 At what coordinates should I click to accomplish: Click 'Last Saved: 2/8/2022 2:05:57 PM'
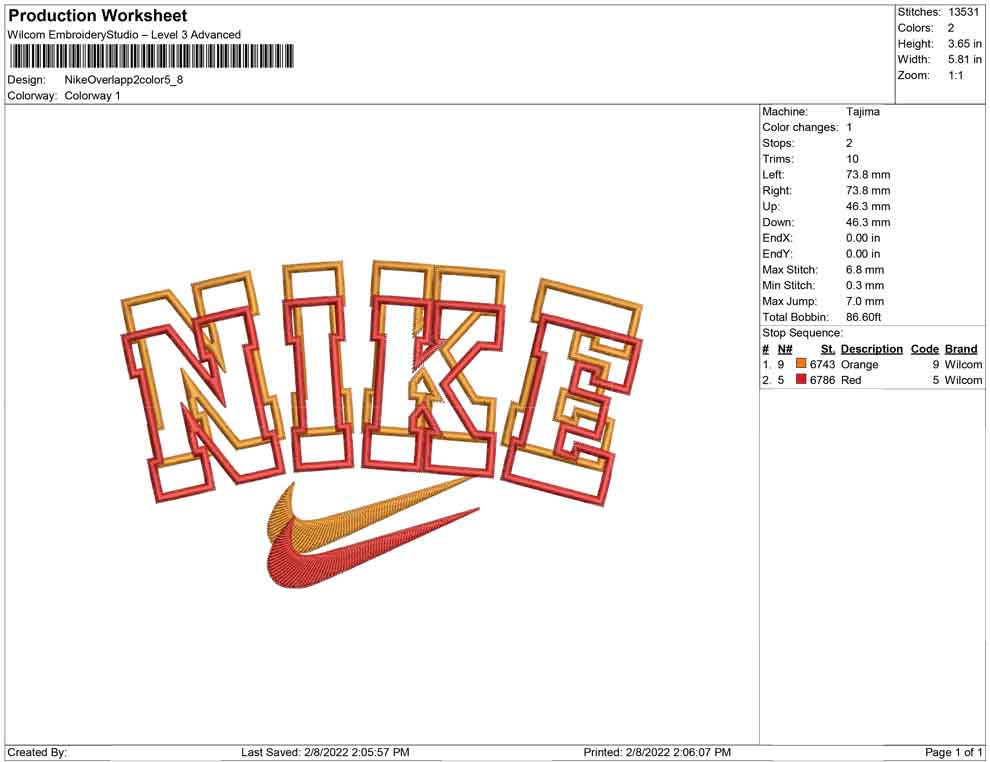pyautogui.click(x=325, y=752)
